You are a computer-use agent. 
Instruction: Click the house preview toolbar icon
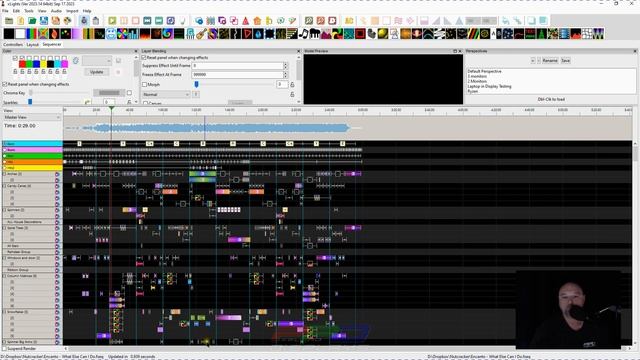pos(257,21)
